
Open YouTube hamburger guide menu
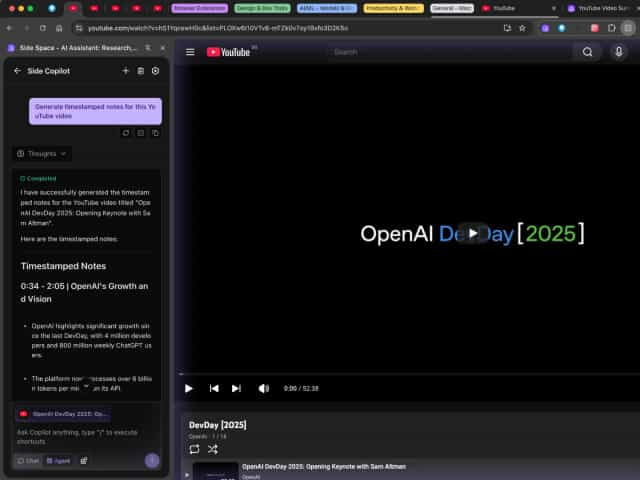(190, 52)
